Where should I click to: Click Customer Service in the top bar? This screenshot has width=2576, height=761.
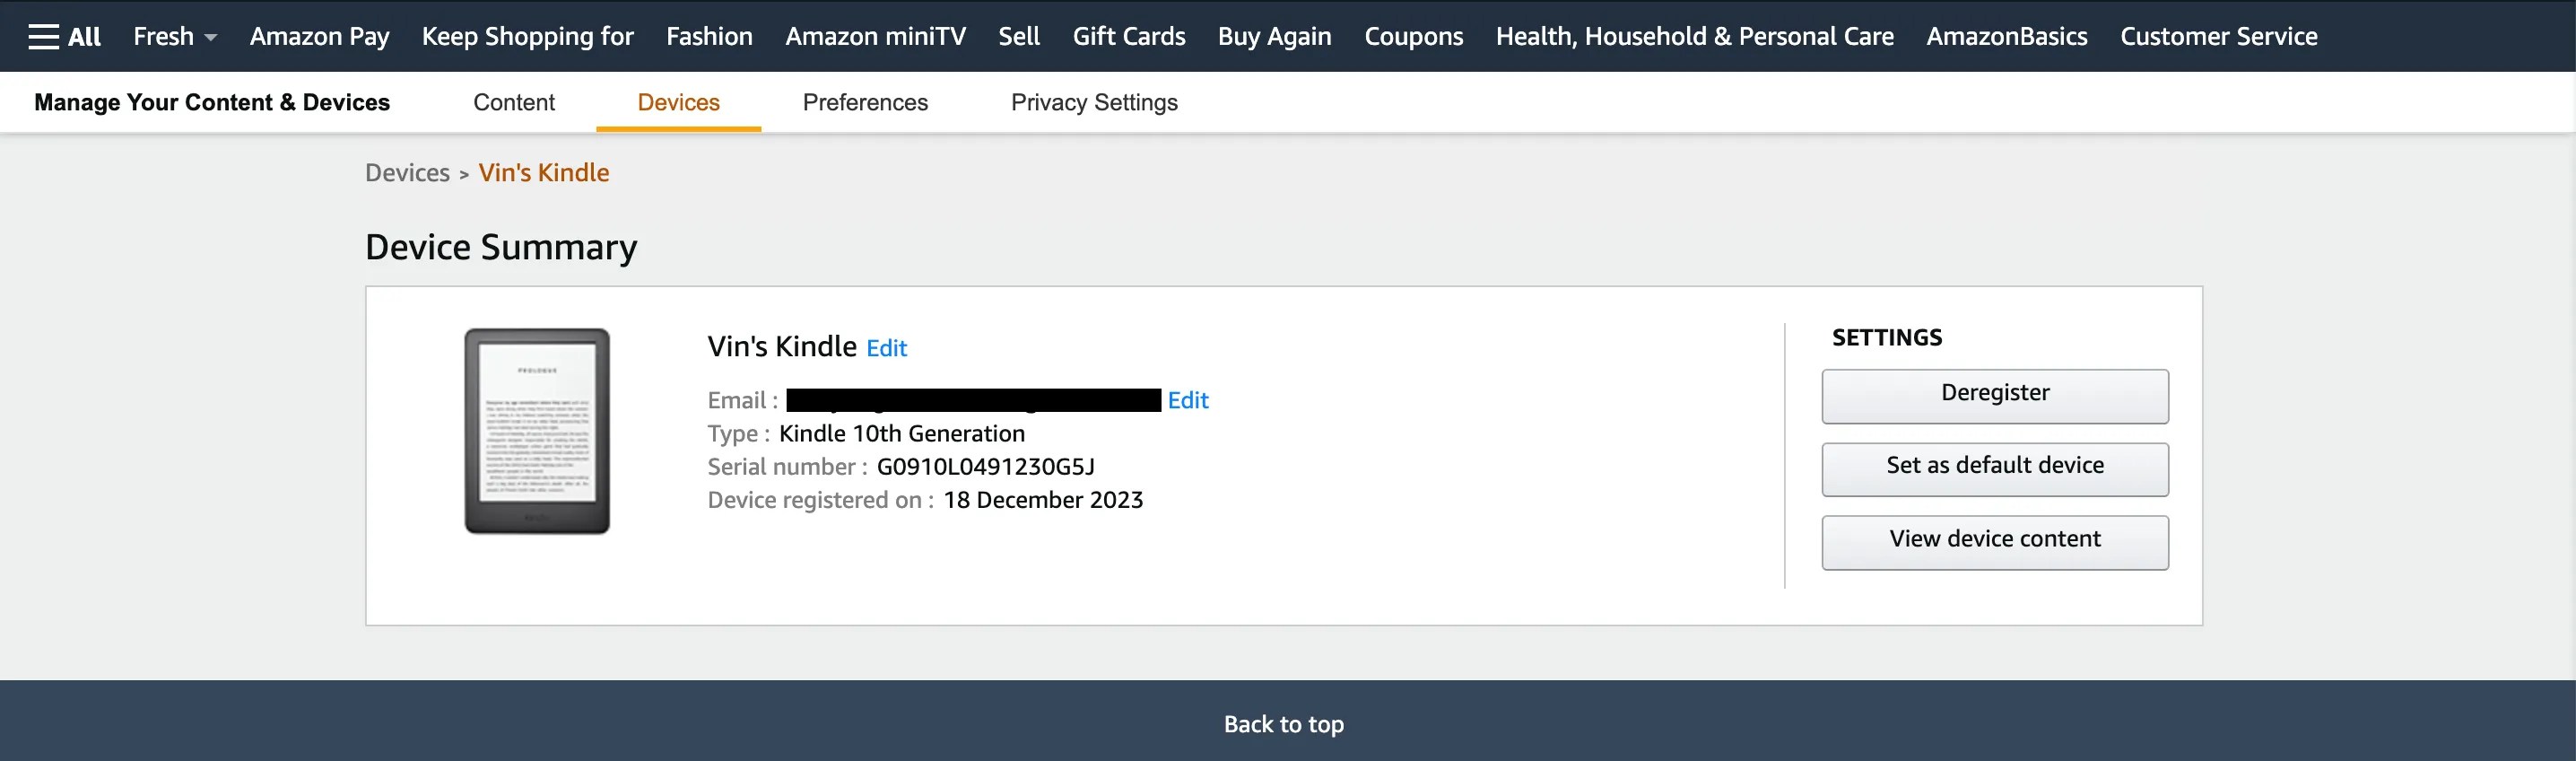point(2218,36)
